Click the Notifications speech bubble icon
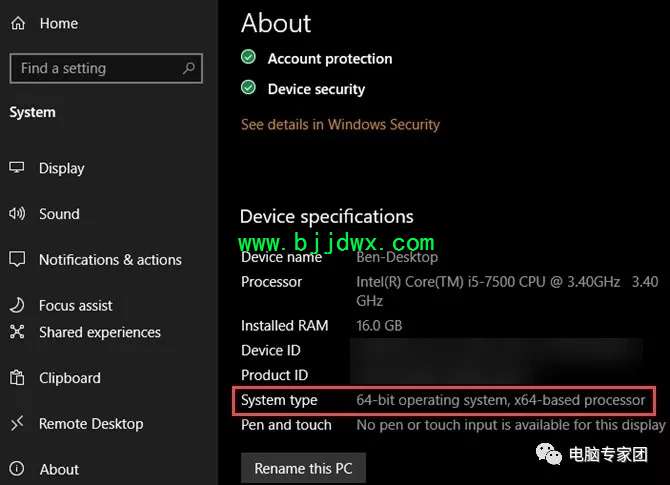This screenshot has width=670, height=485. point(17,259)
